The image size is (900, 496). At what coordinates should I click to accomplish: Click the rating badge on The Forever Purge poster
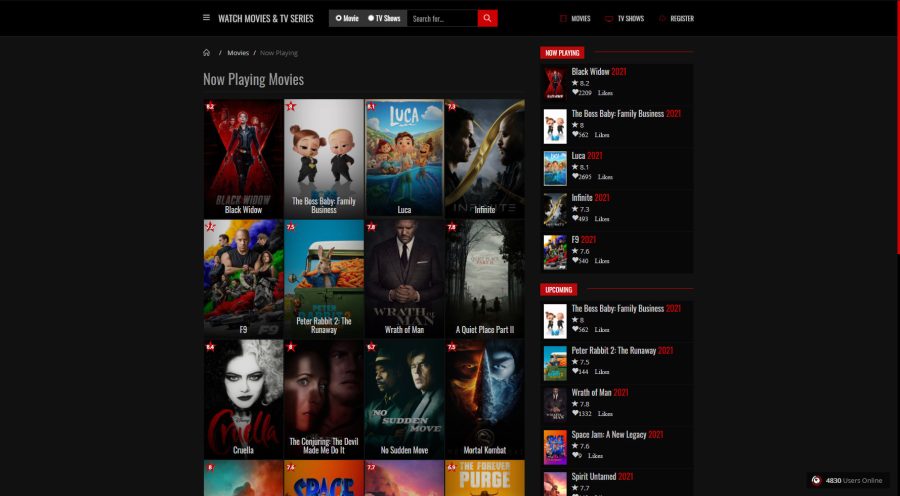coord(451,467)
